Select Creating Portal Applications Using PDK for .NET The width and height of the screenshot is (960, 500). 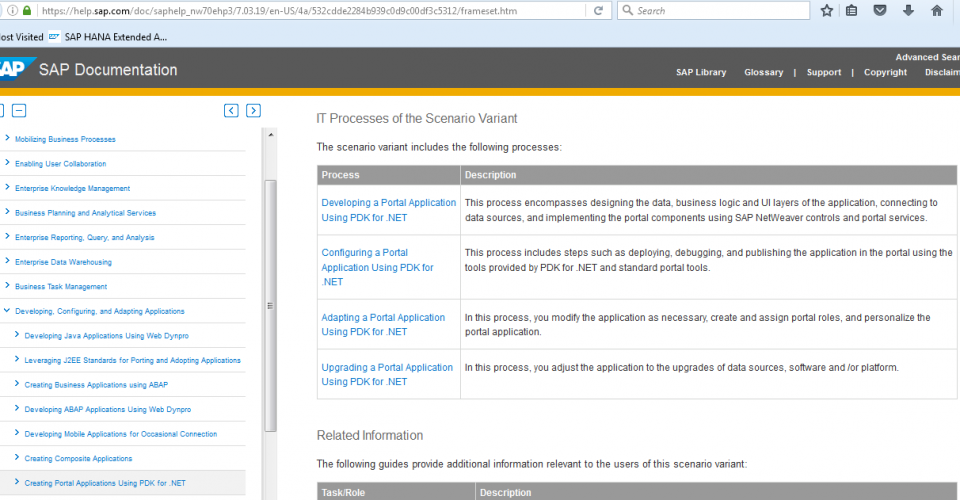click(x=105, y=483)
